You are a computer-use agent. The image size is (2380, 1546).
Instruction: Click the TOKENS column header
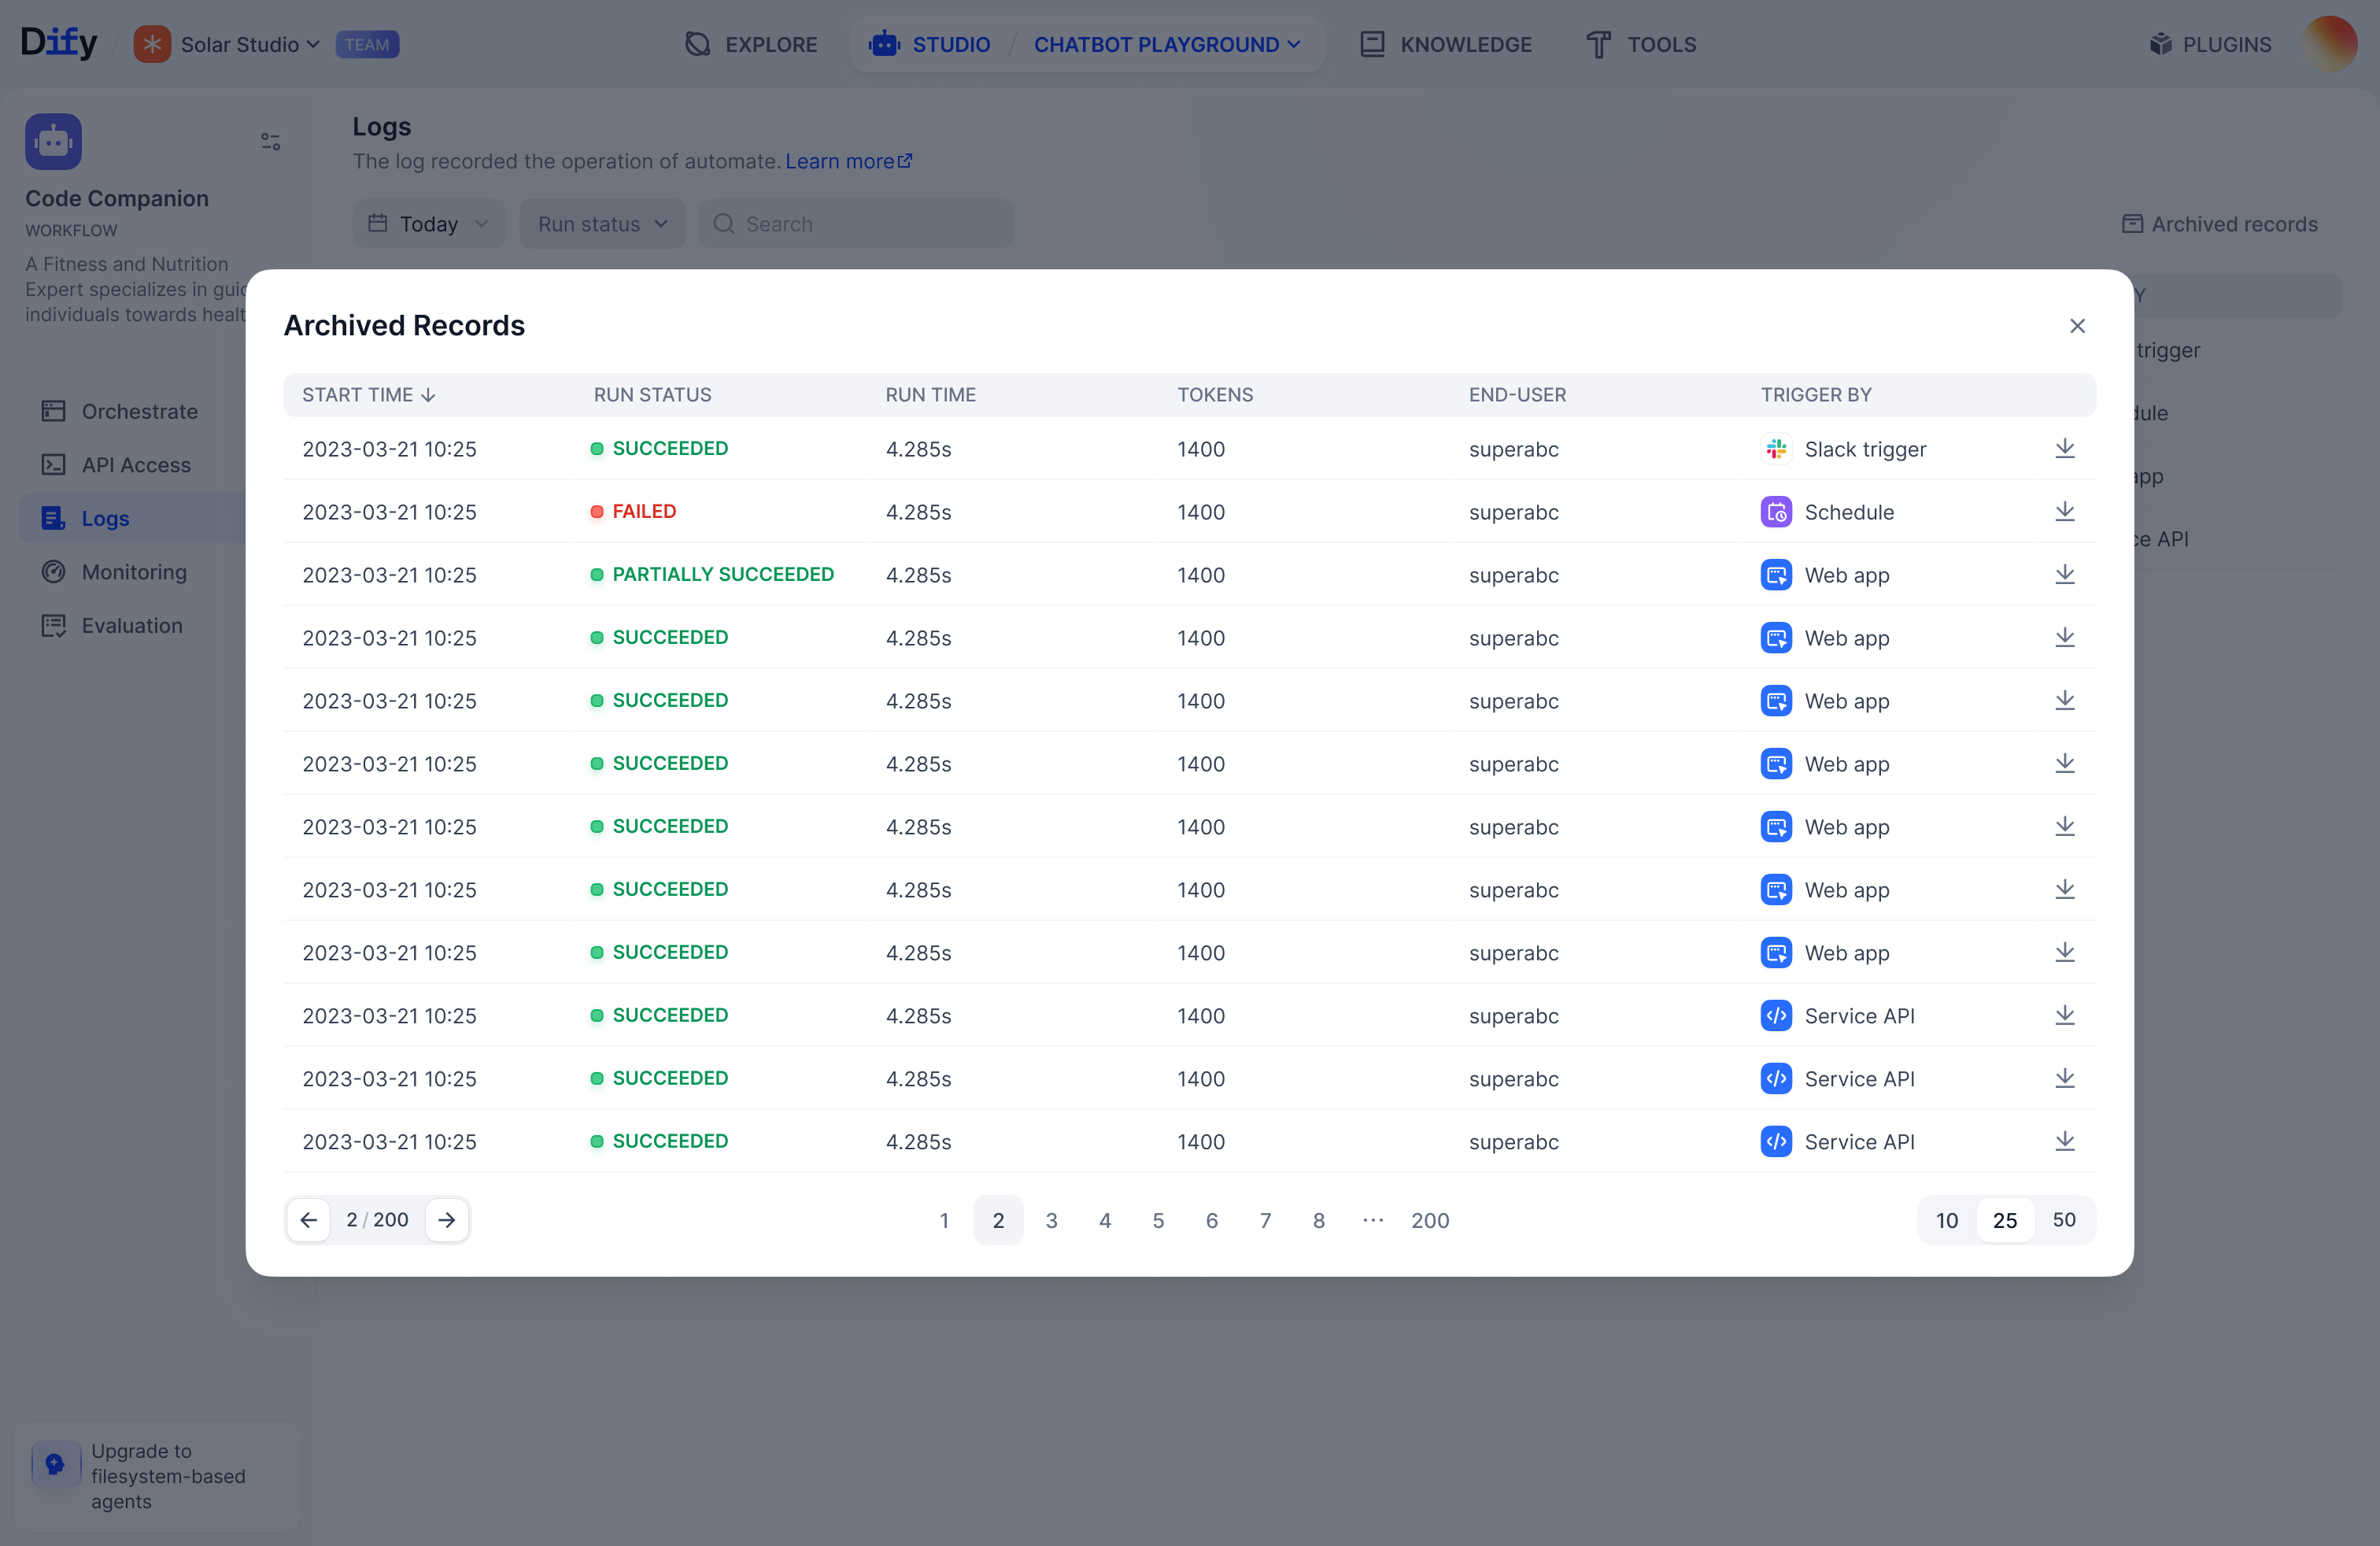[1215, 395]
